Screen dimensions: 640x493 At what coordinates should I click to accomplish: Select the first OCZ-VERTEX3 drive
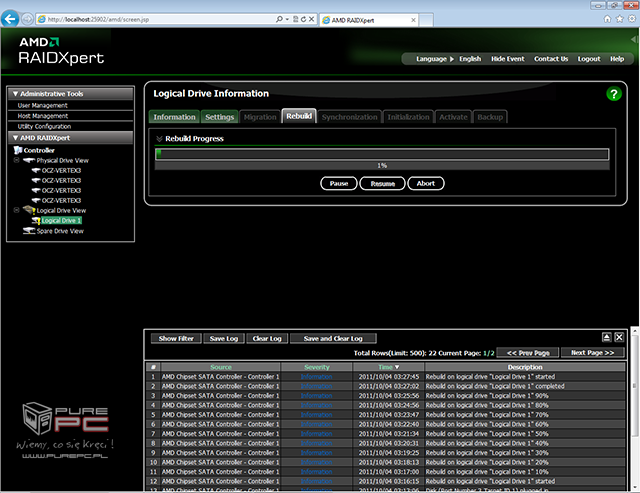tap(61, 171)
